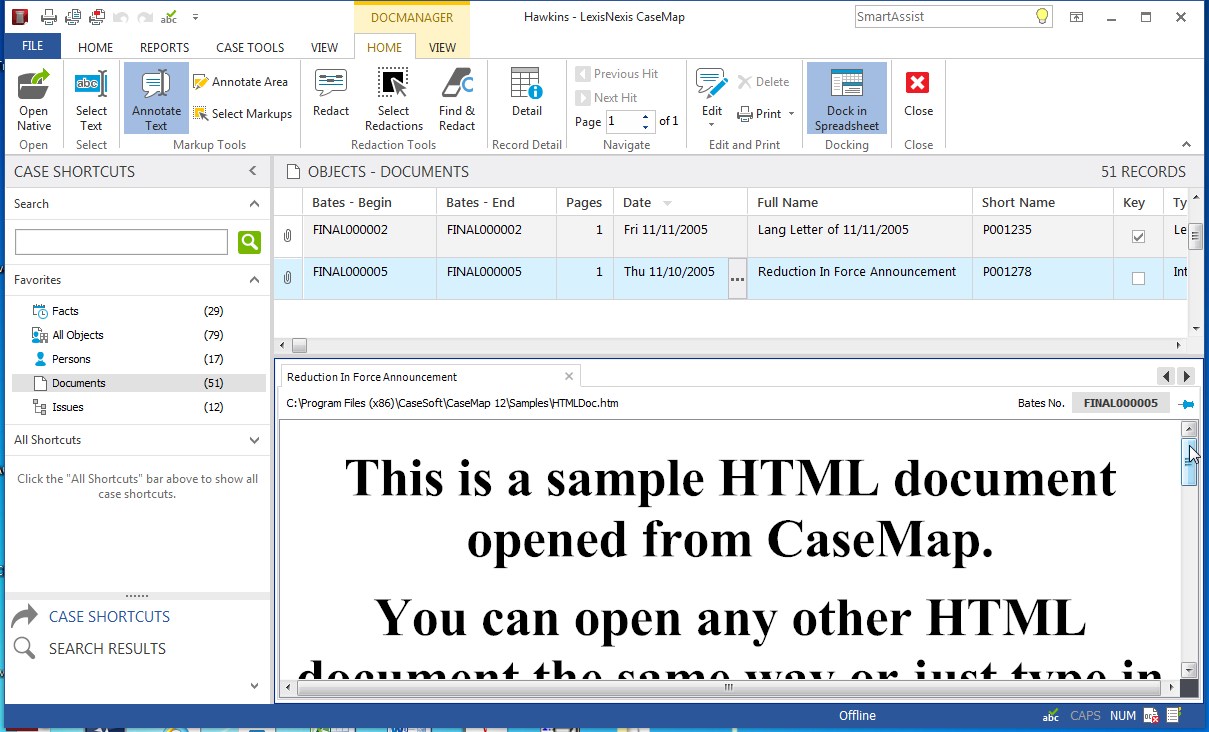Expand the Print dropdown arrow
The image size is (1209, 732).
click(x=791, y=114)
